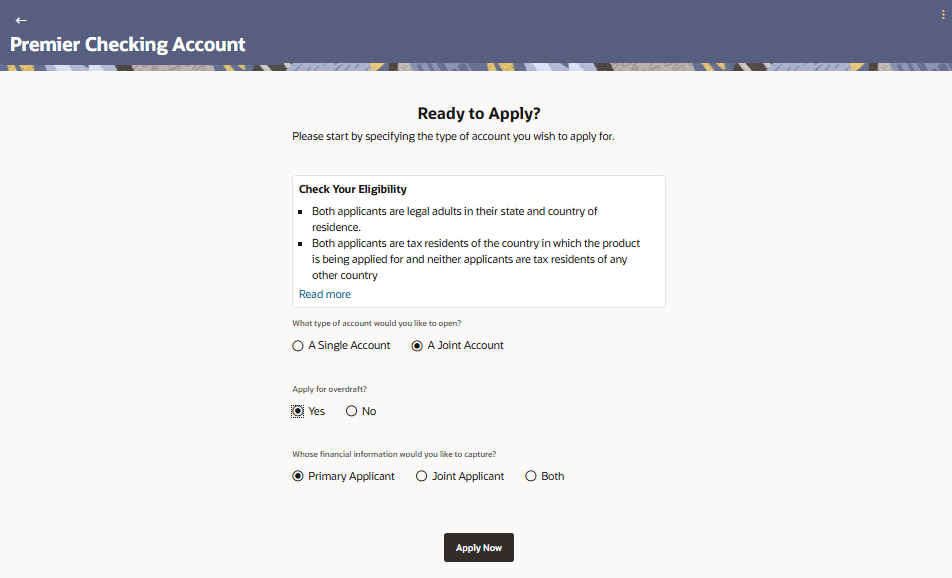This screenshot has width=952, height=578.
Task: Click the Ready to Apply? heading
Action: 479,114
